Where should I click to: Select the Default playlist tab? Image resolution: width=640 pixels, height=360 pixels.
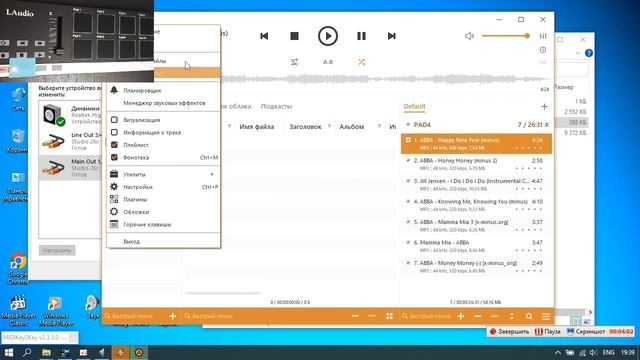point(414,106)
